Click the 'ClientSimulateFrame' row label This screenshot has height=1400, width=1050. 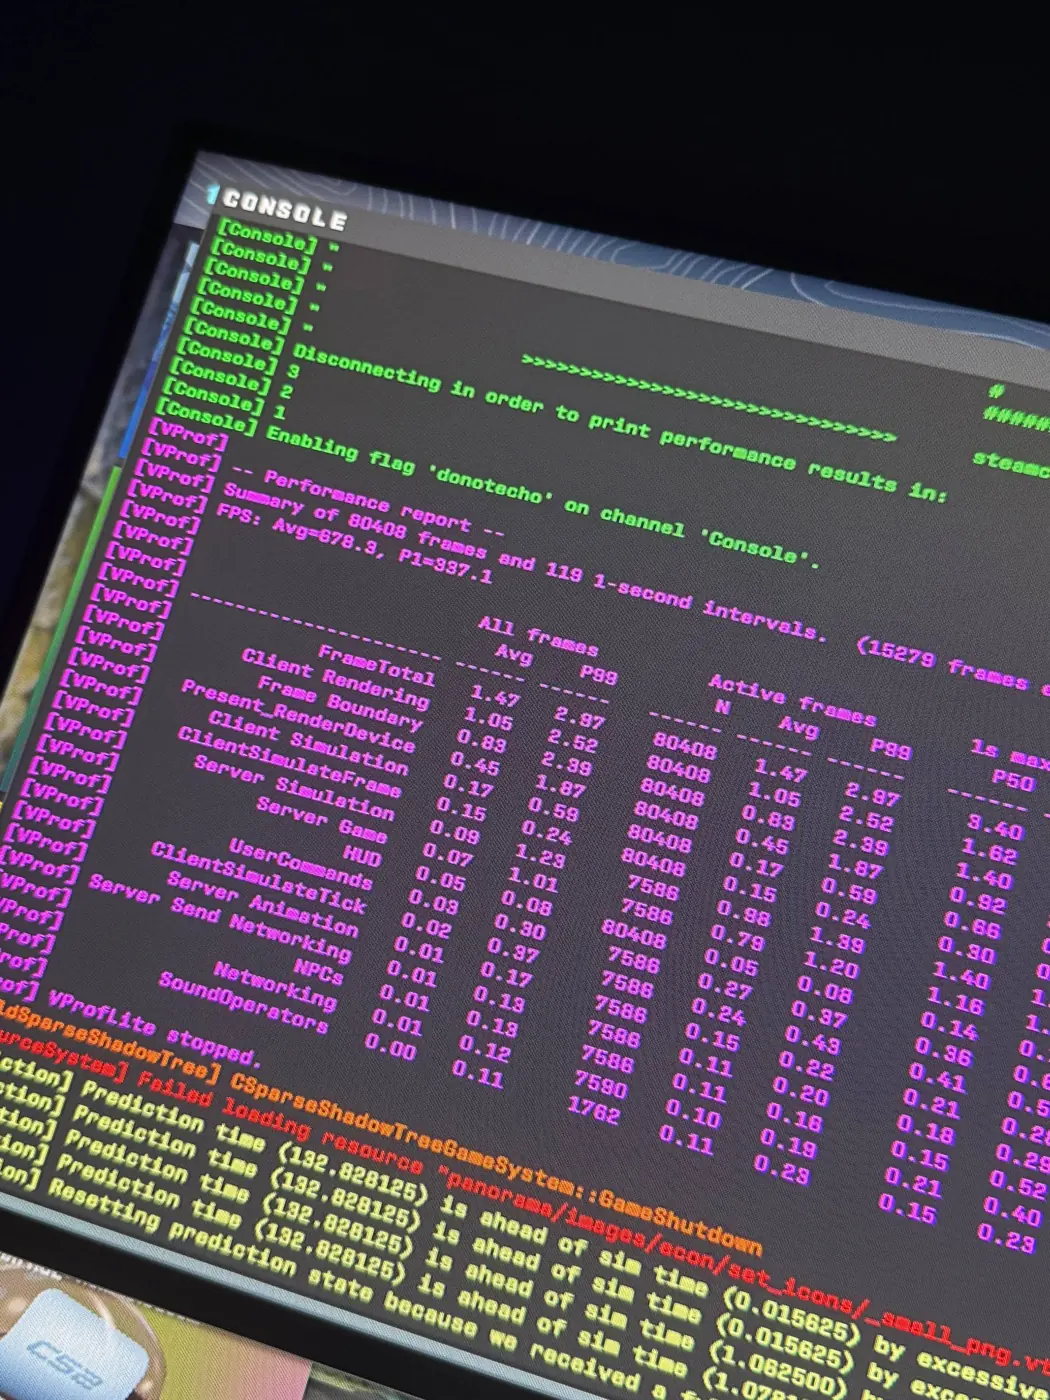(x=289, y=761)
